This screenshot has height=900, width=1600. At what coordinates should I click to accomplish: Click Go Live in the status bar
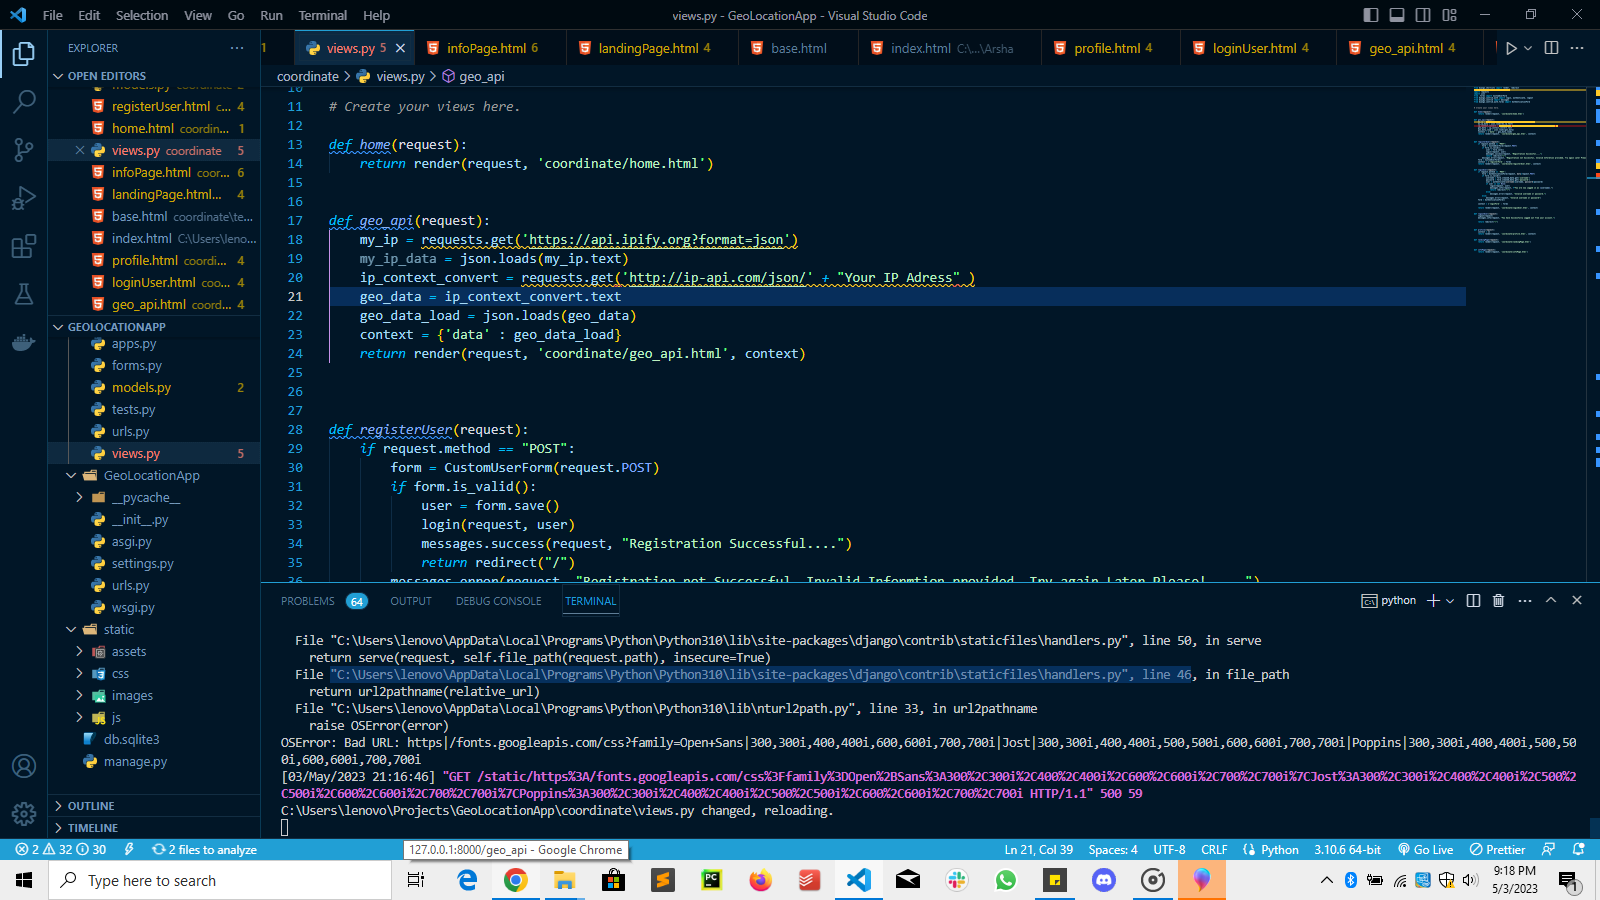1425,849
